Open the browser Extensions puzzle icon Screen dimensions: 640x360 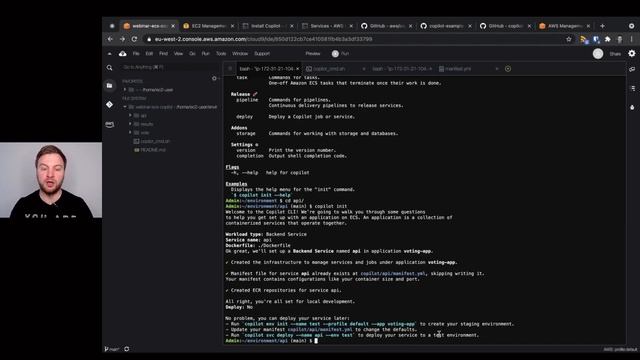(x=608, y=39)
